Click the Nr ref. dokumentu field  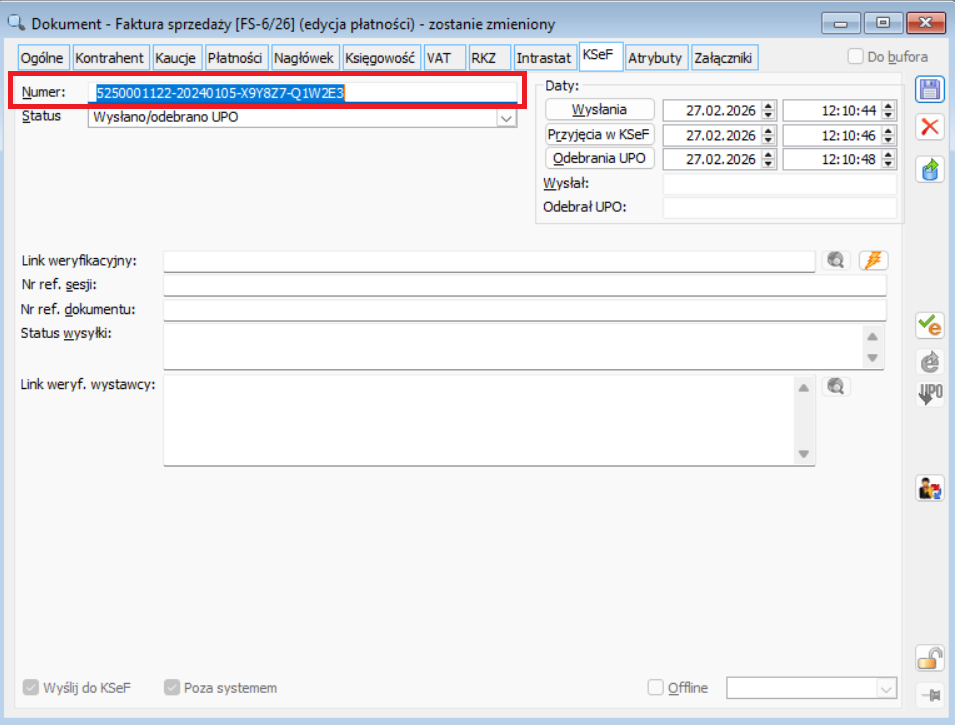coord(524,309)
